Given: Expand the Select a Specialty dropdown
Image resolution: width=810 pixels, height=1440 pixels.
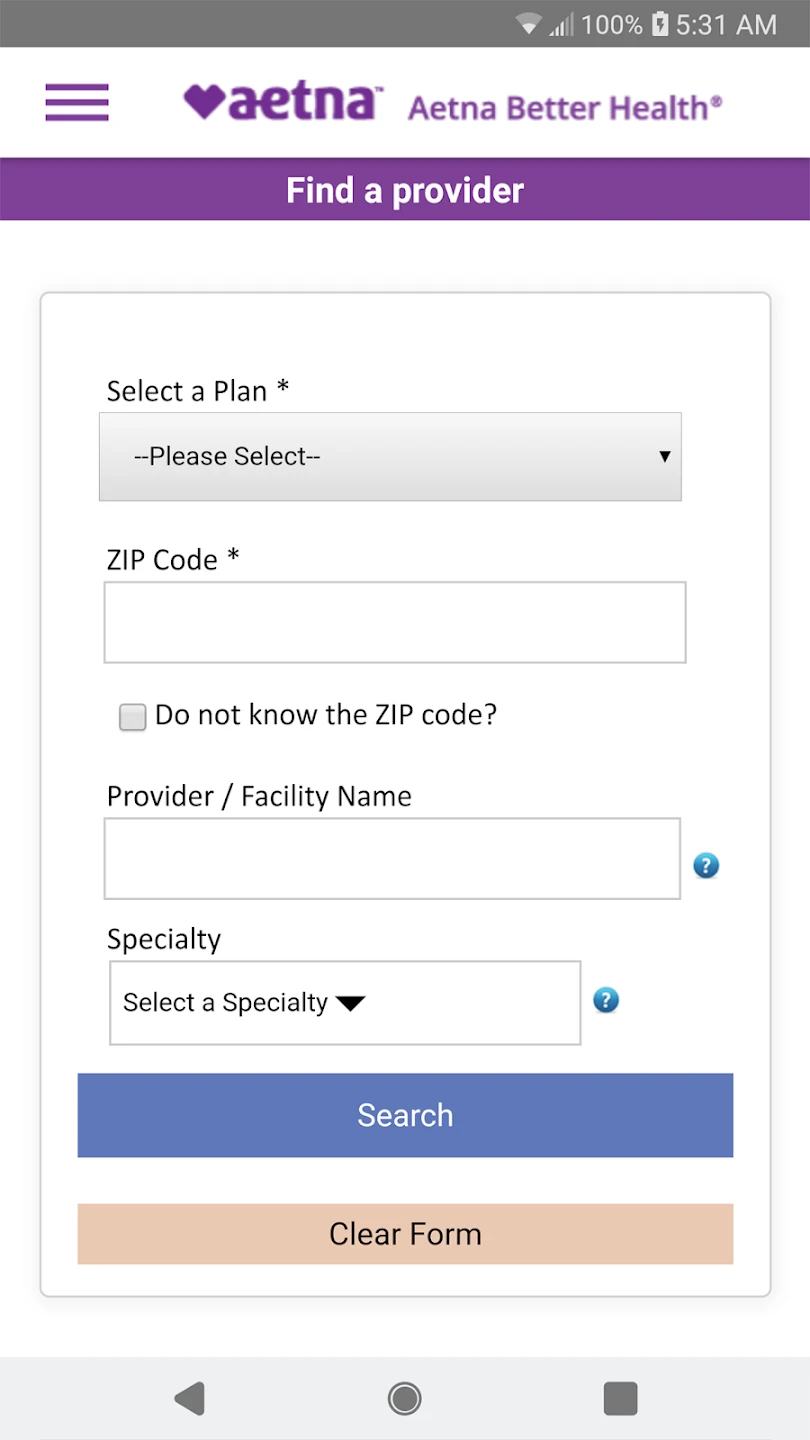Looking at the screenshot, I should (344, 1003).
